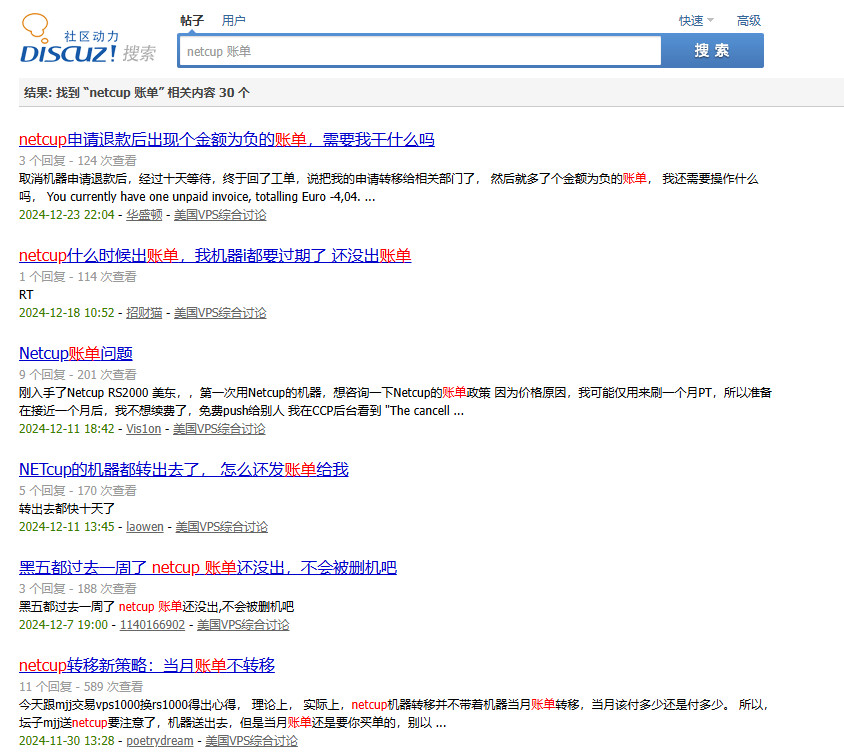844x756 pixels.
Task: Open 美国VPS综合讨论 forum link beside Vis1on
Action: [219, 429]
